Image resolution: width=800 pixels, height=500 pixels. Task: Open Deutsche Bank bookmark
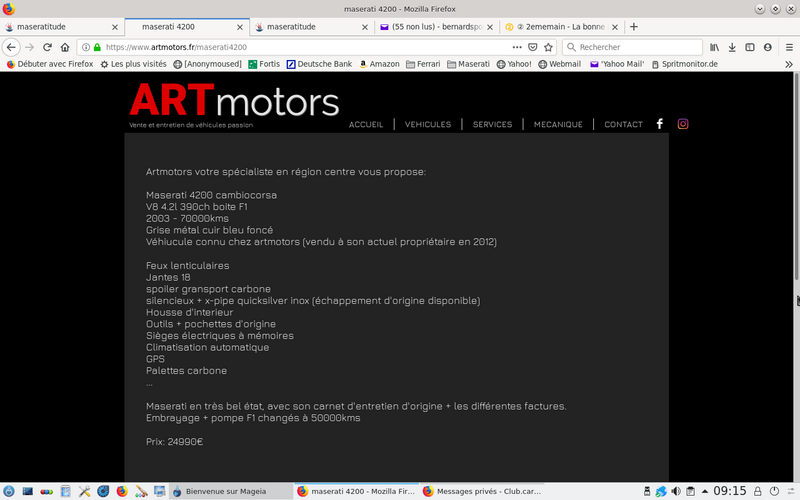(319, 64)
